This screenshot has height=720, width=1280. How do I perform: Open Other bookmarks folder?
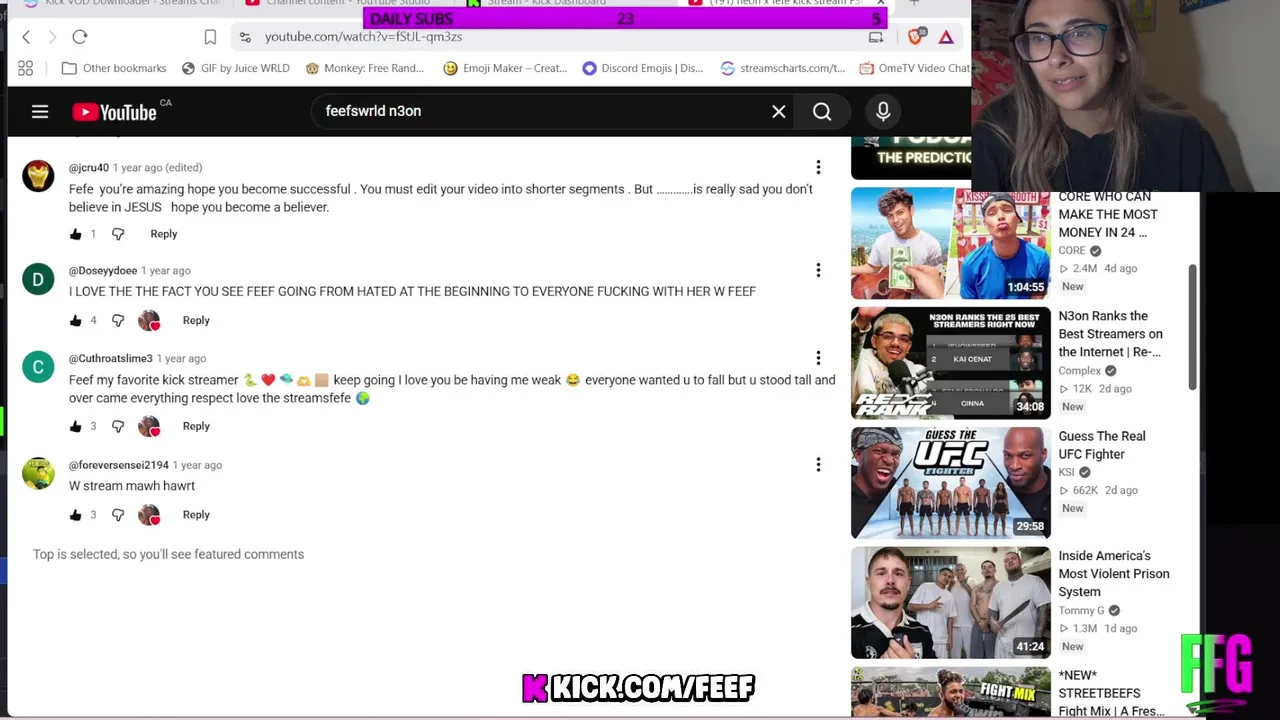click(114, 68)
